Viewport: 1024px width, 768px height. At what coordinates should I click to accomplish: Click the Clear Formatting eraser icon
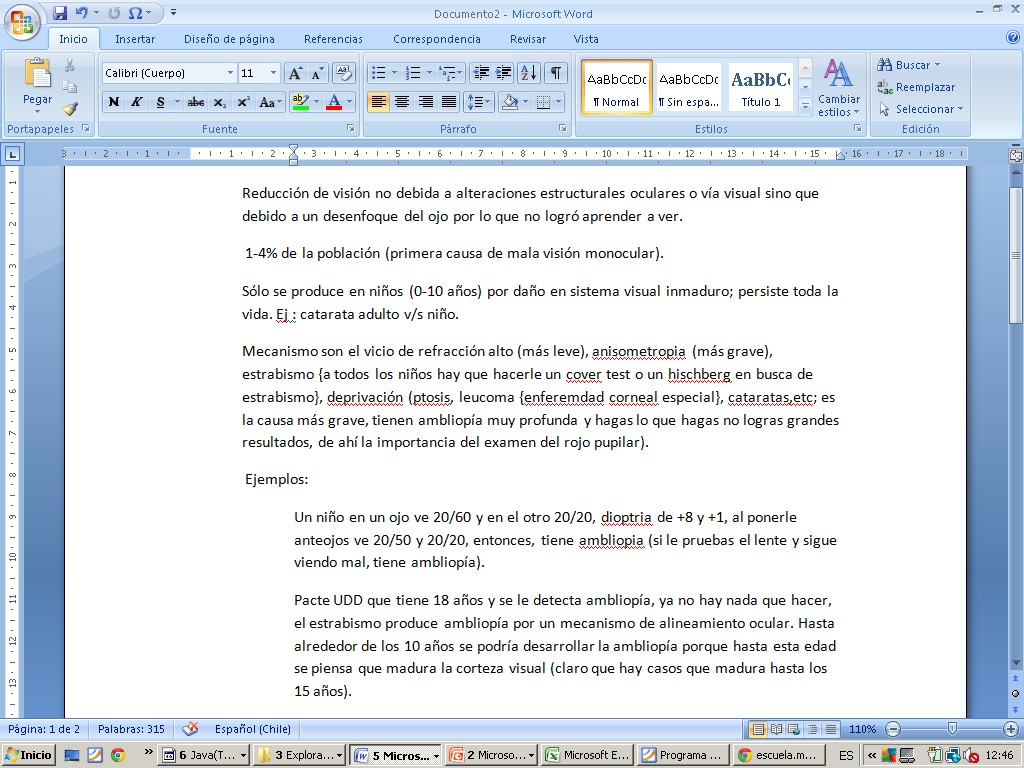pos(344,73)
